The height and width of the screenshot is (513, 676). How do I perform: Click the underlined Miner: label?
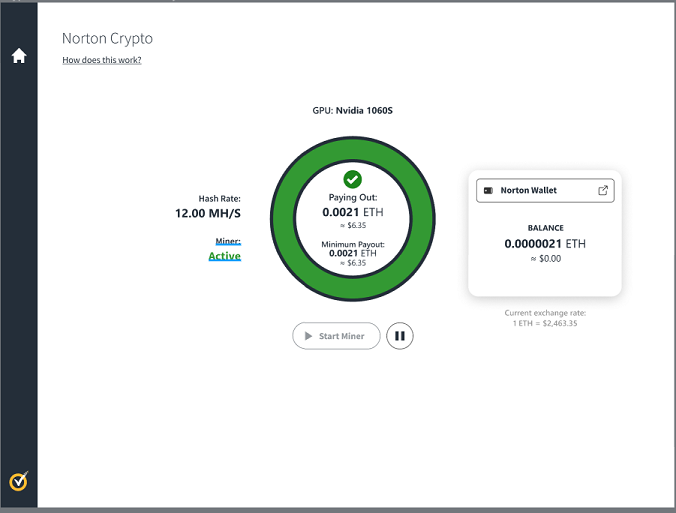228,241
